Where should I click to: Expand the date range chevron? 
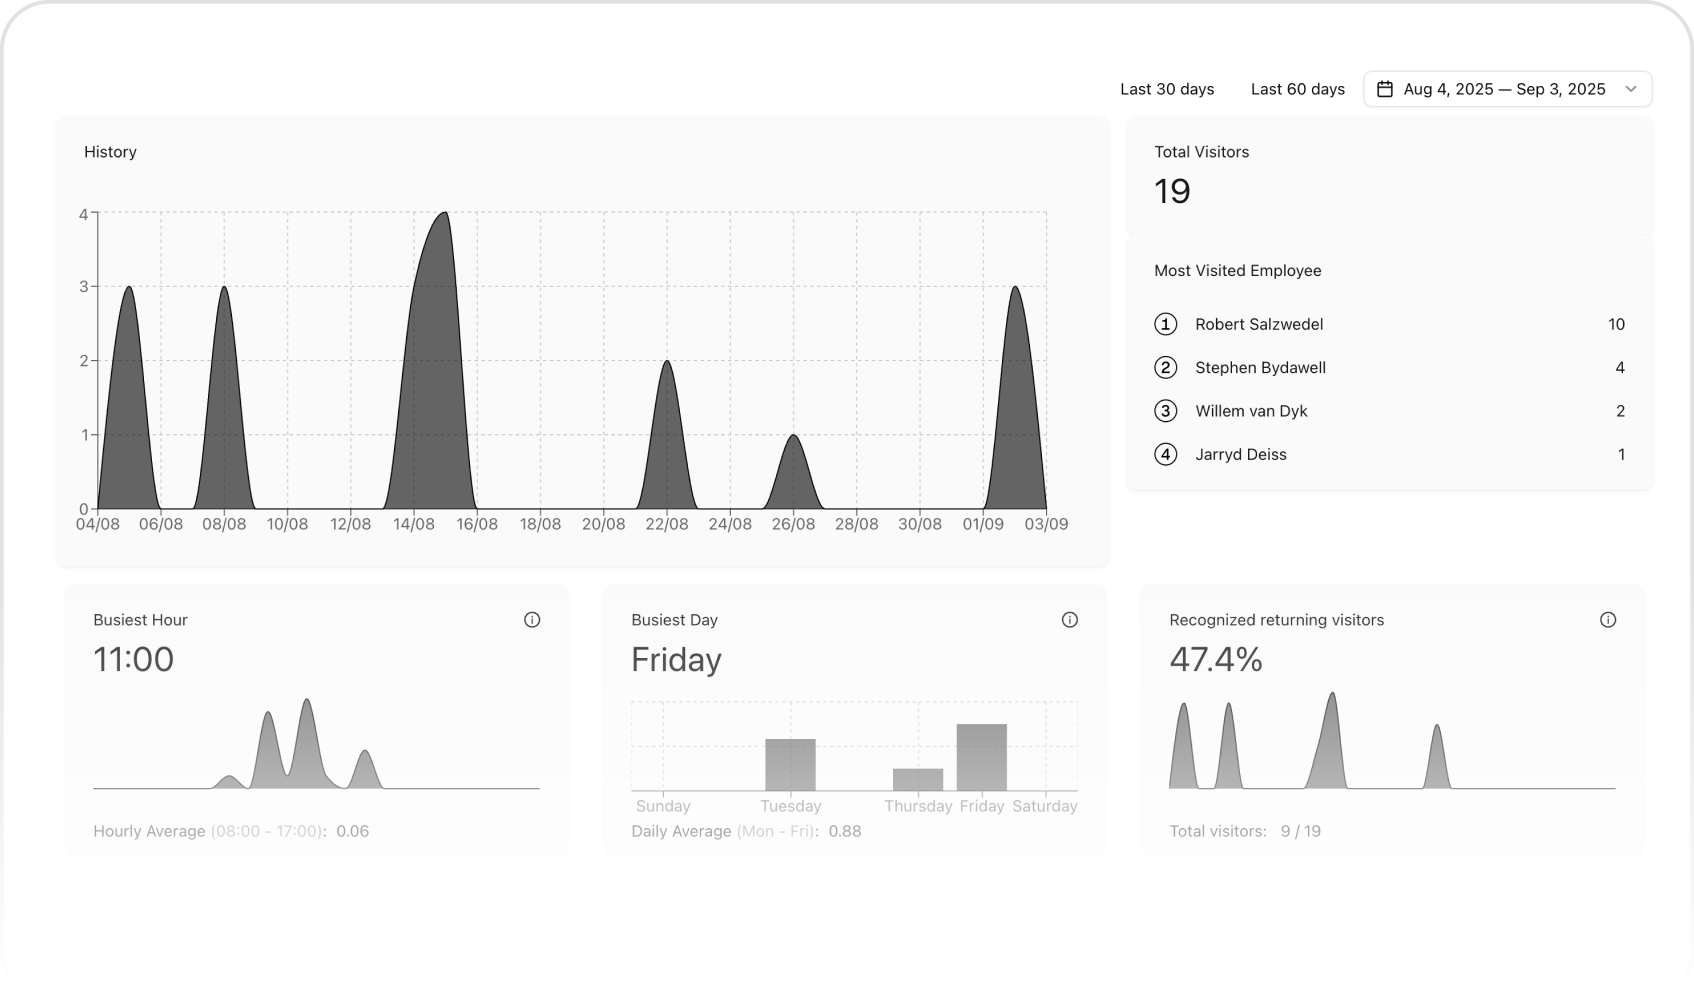tap(1630, 89)
